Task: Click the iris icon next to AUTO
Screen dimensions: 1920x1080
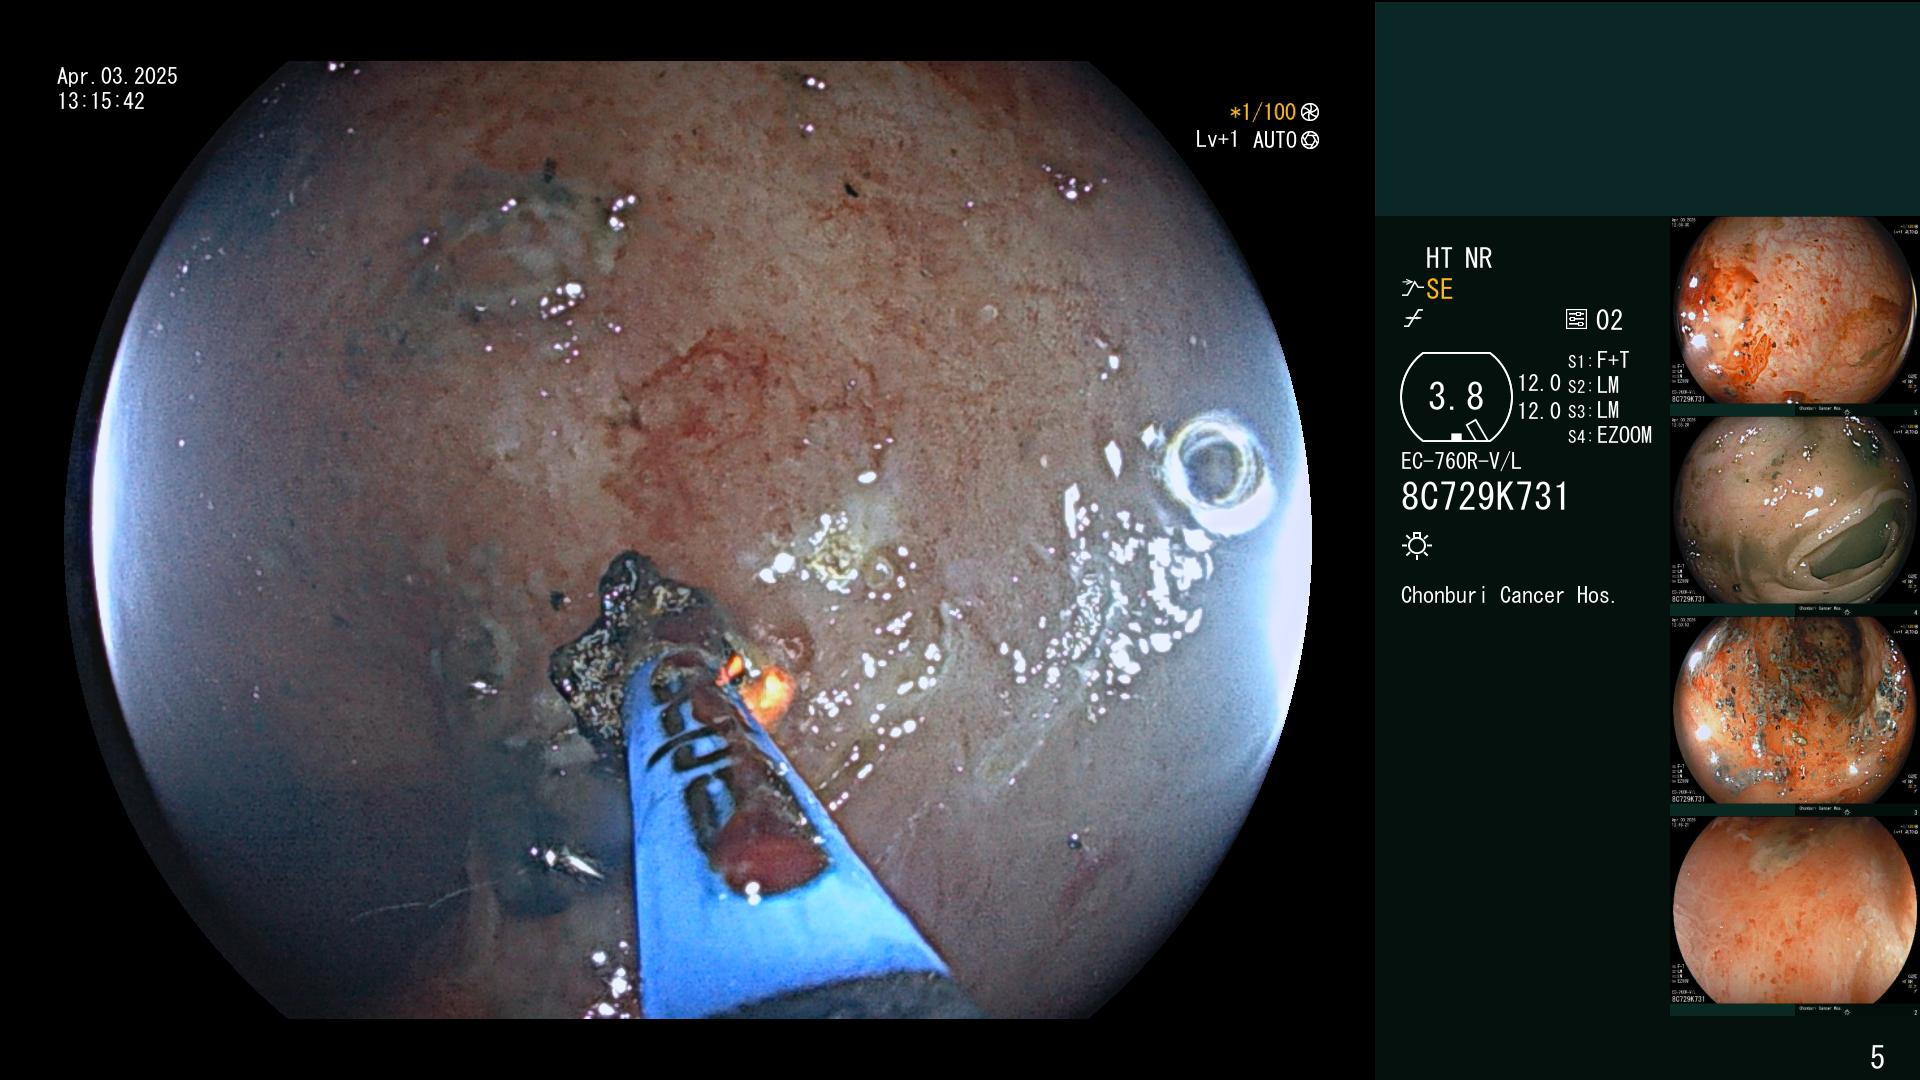Action: tap(1310, 140)
